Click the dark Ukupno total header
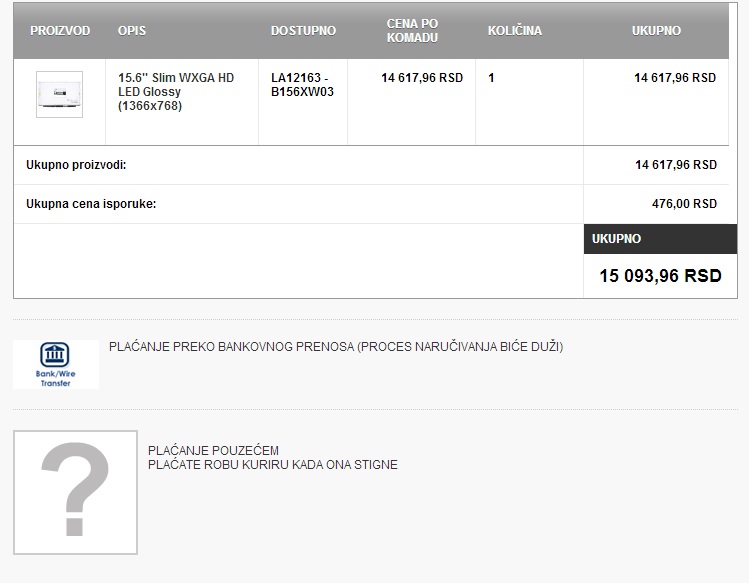Viewport: 749px width, 583px height. pos(661,239)
